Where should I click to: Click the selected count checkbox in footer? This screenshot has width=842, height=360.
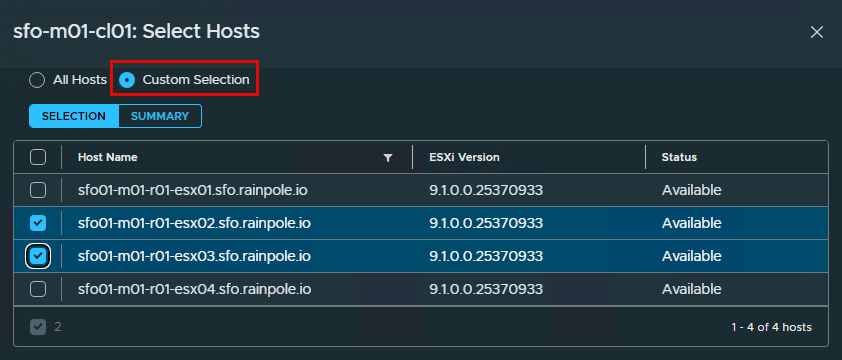[38, 327]
